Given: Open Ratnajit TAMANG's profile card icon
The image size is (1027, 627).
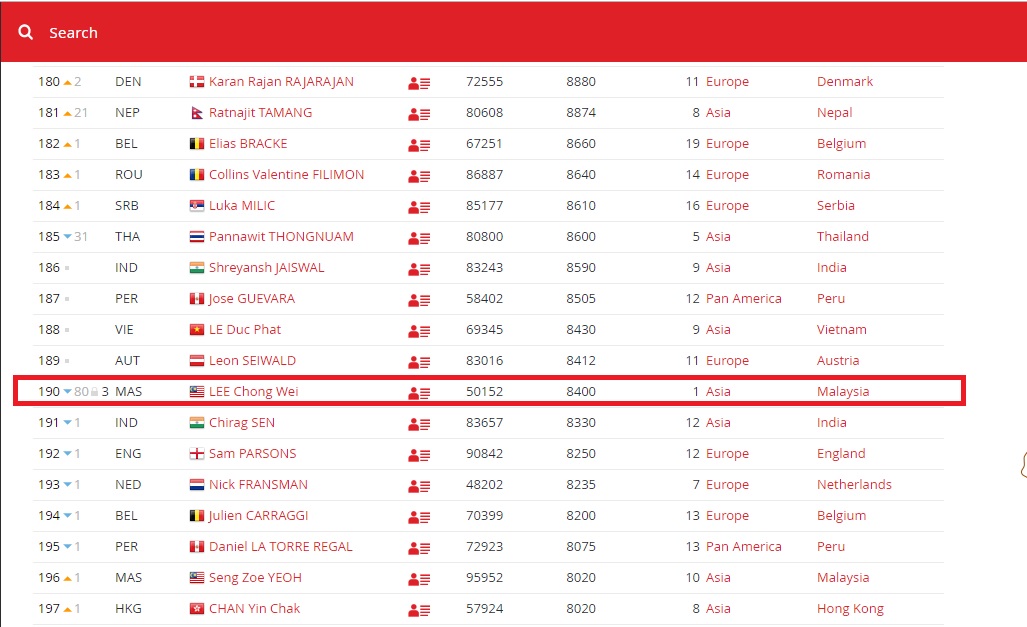Looking at the screenshot, I should click(x=419, y=113).
